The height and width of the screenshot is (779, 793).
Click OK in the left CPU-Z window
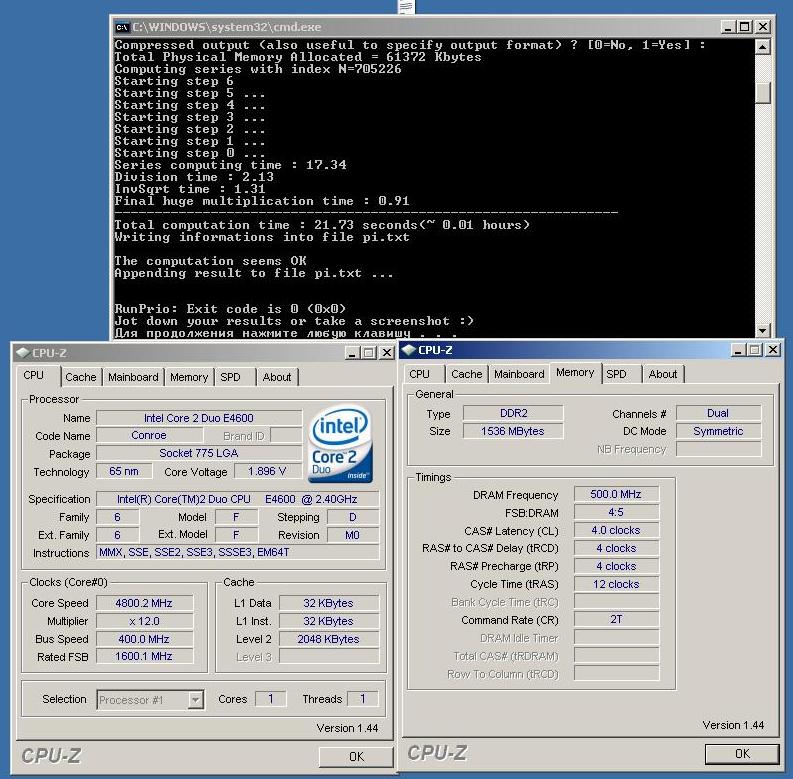pos(356,756)
